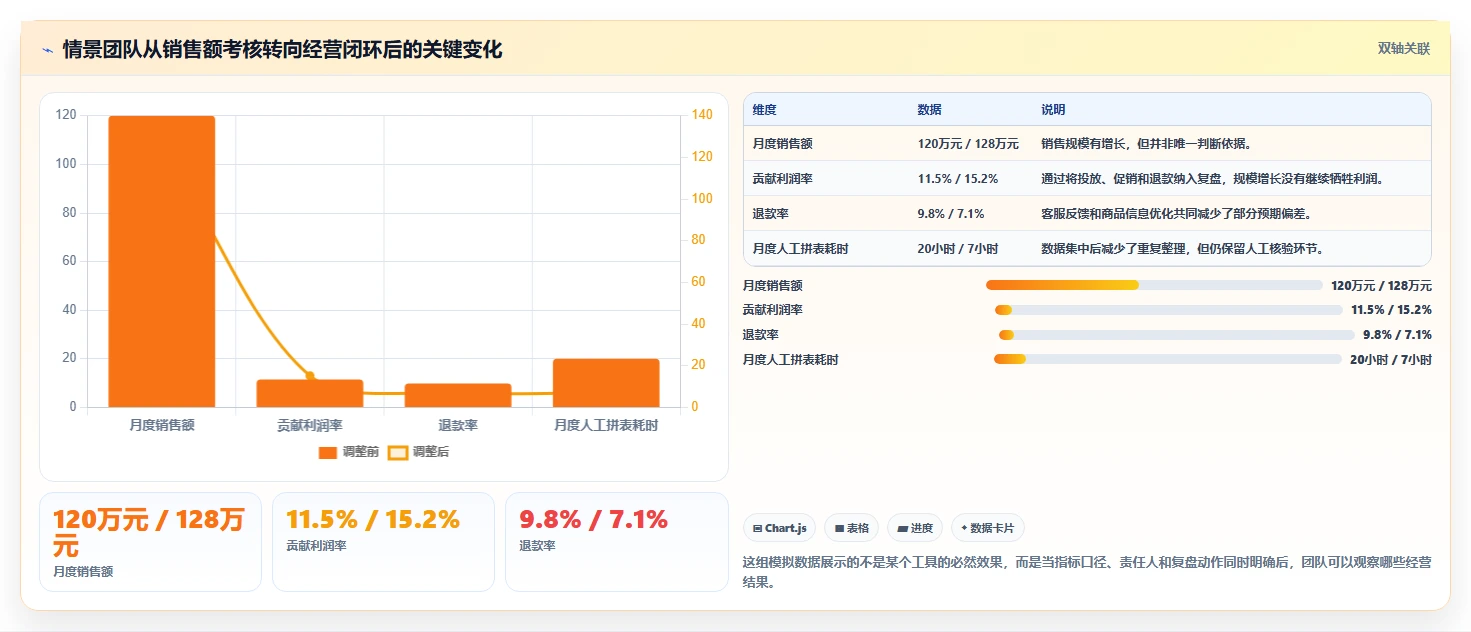This screenshot has height=632, width=1471.
Task: Click 月度人工拼表耗时 row label in table
Action: click(x=801, y=249)
